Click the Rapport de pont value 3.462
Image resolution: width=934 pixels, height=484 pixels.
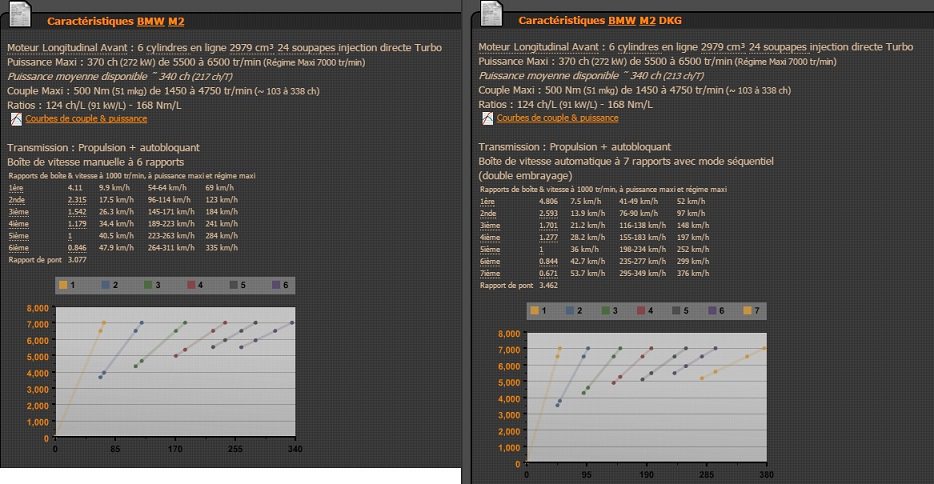pyautogui.click(x=549, y=286)
